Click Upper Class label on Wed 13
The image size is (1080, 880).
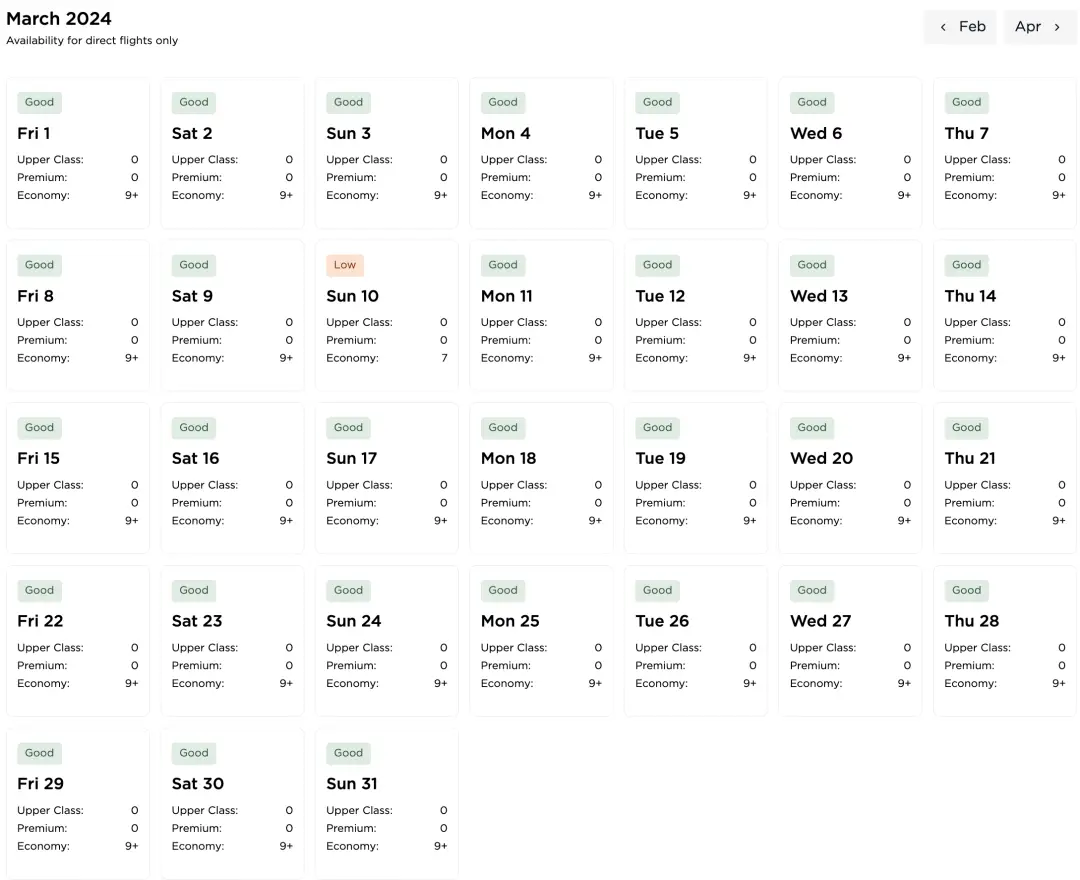point(823,322)
